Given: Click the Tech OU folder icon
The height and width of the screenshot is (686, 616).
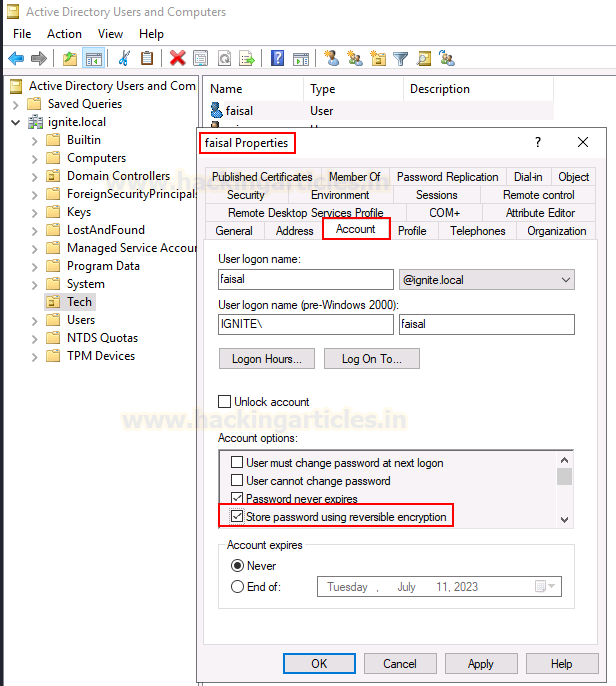Looking at the screenshot, I should coord(53,302).
